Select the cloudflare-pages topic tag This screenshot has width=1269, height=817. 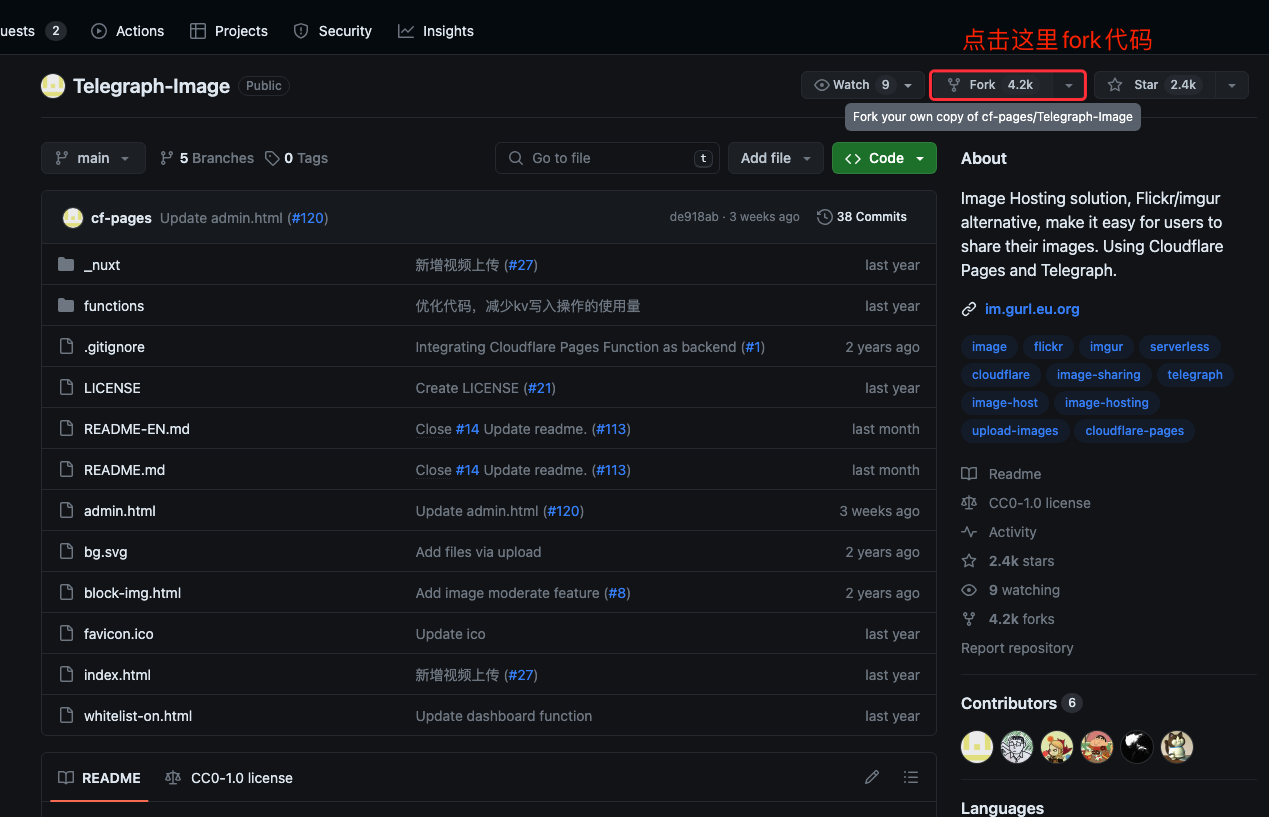point(1134,431)
